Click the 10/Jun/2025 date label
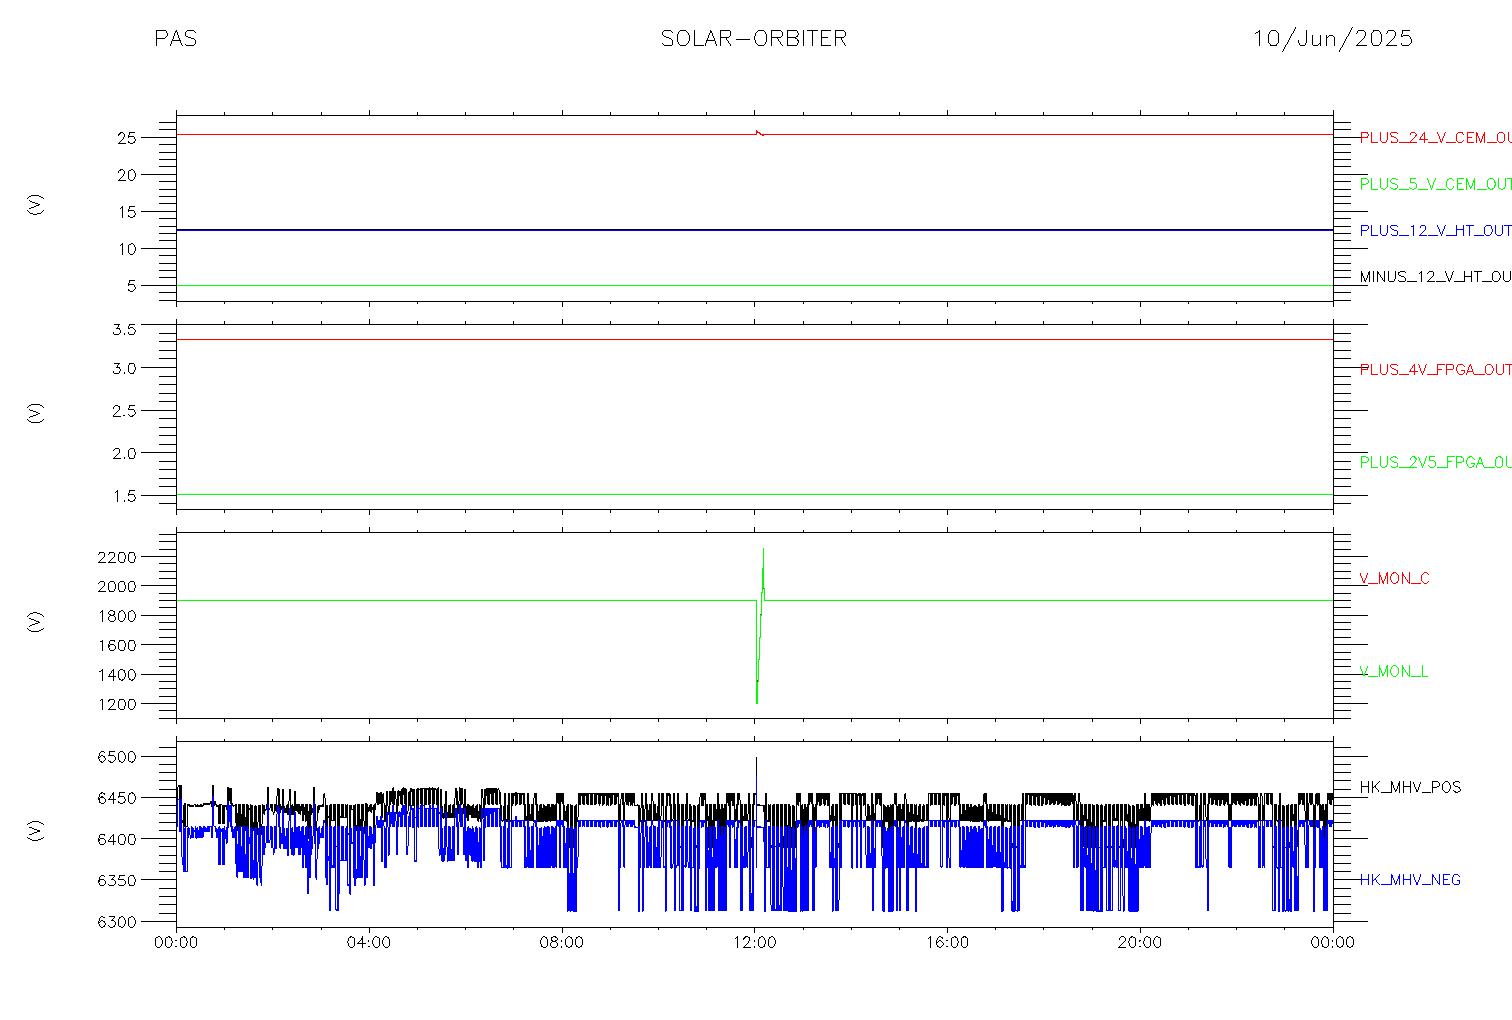1512x1020 pixels. [1333, 38]
